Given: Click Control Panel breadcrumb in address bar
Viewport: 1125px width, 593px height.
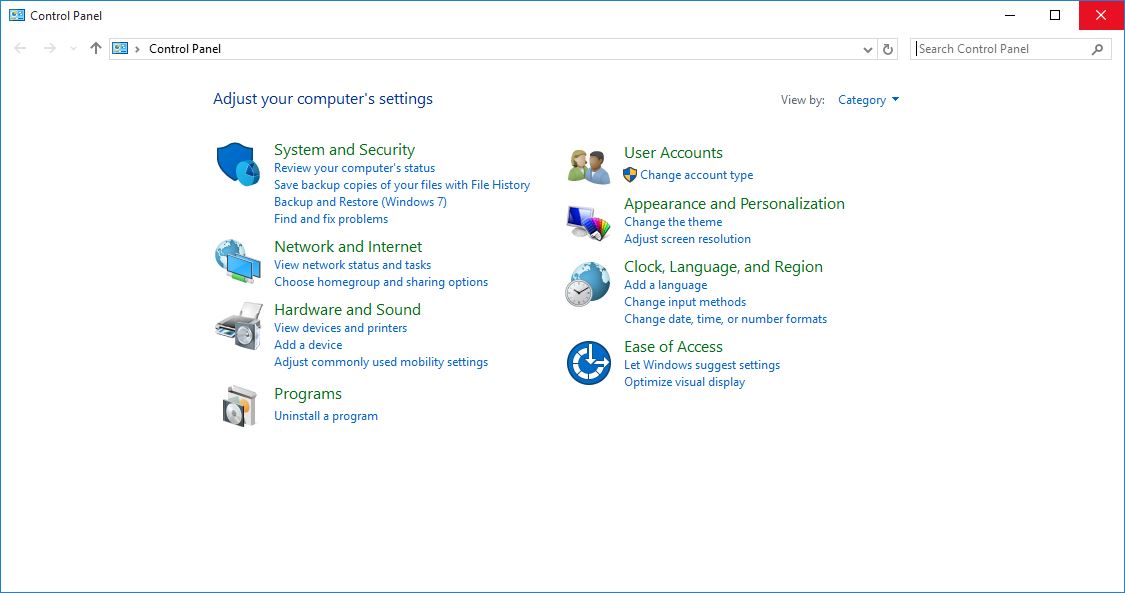Looking at the screenshot, I should pos(185,49).
